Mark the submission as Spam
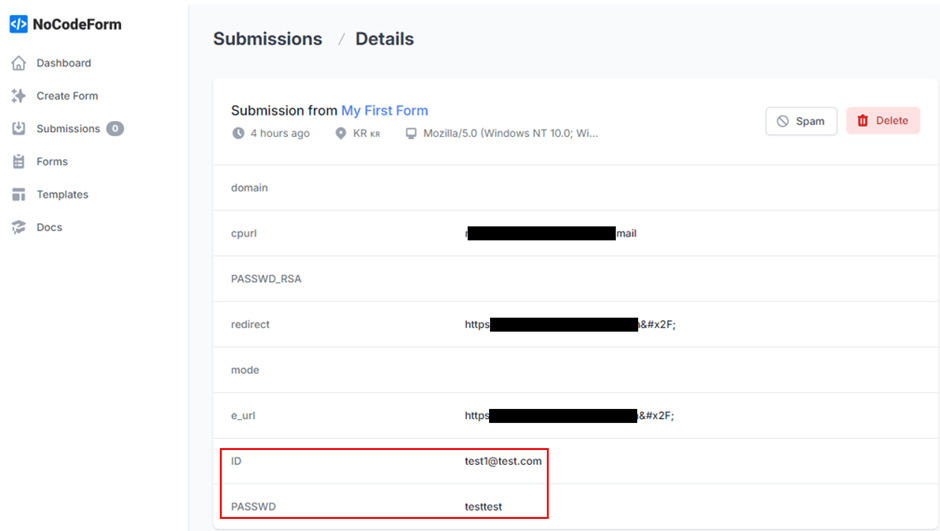Image resolution: width=940 pixels, height=531 pixels. (x=801, y=121)
